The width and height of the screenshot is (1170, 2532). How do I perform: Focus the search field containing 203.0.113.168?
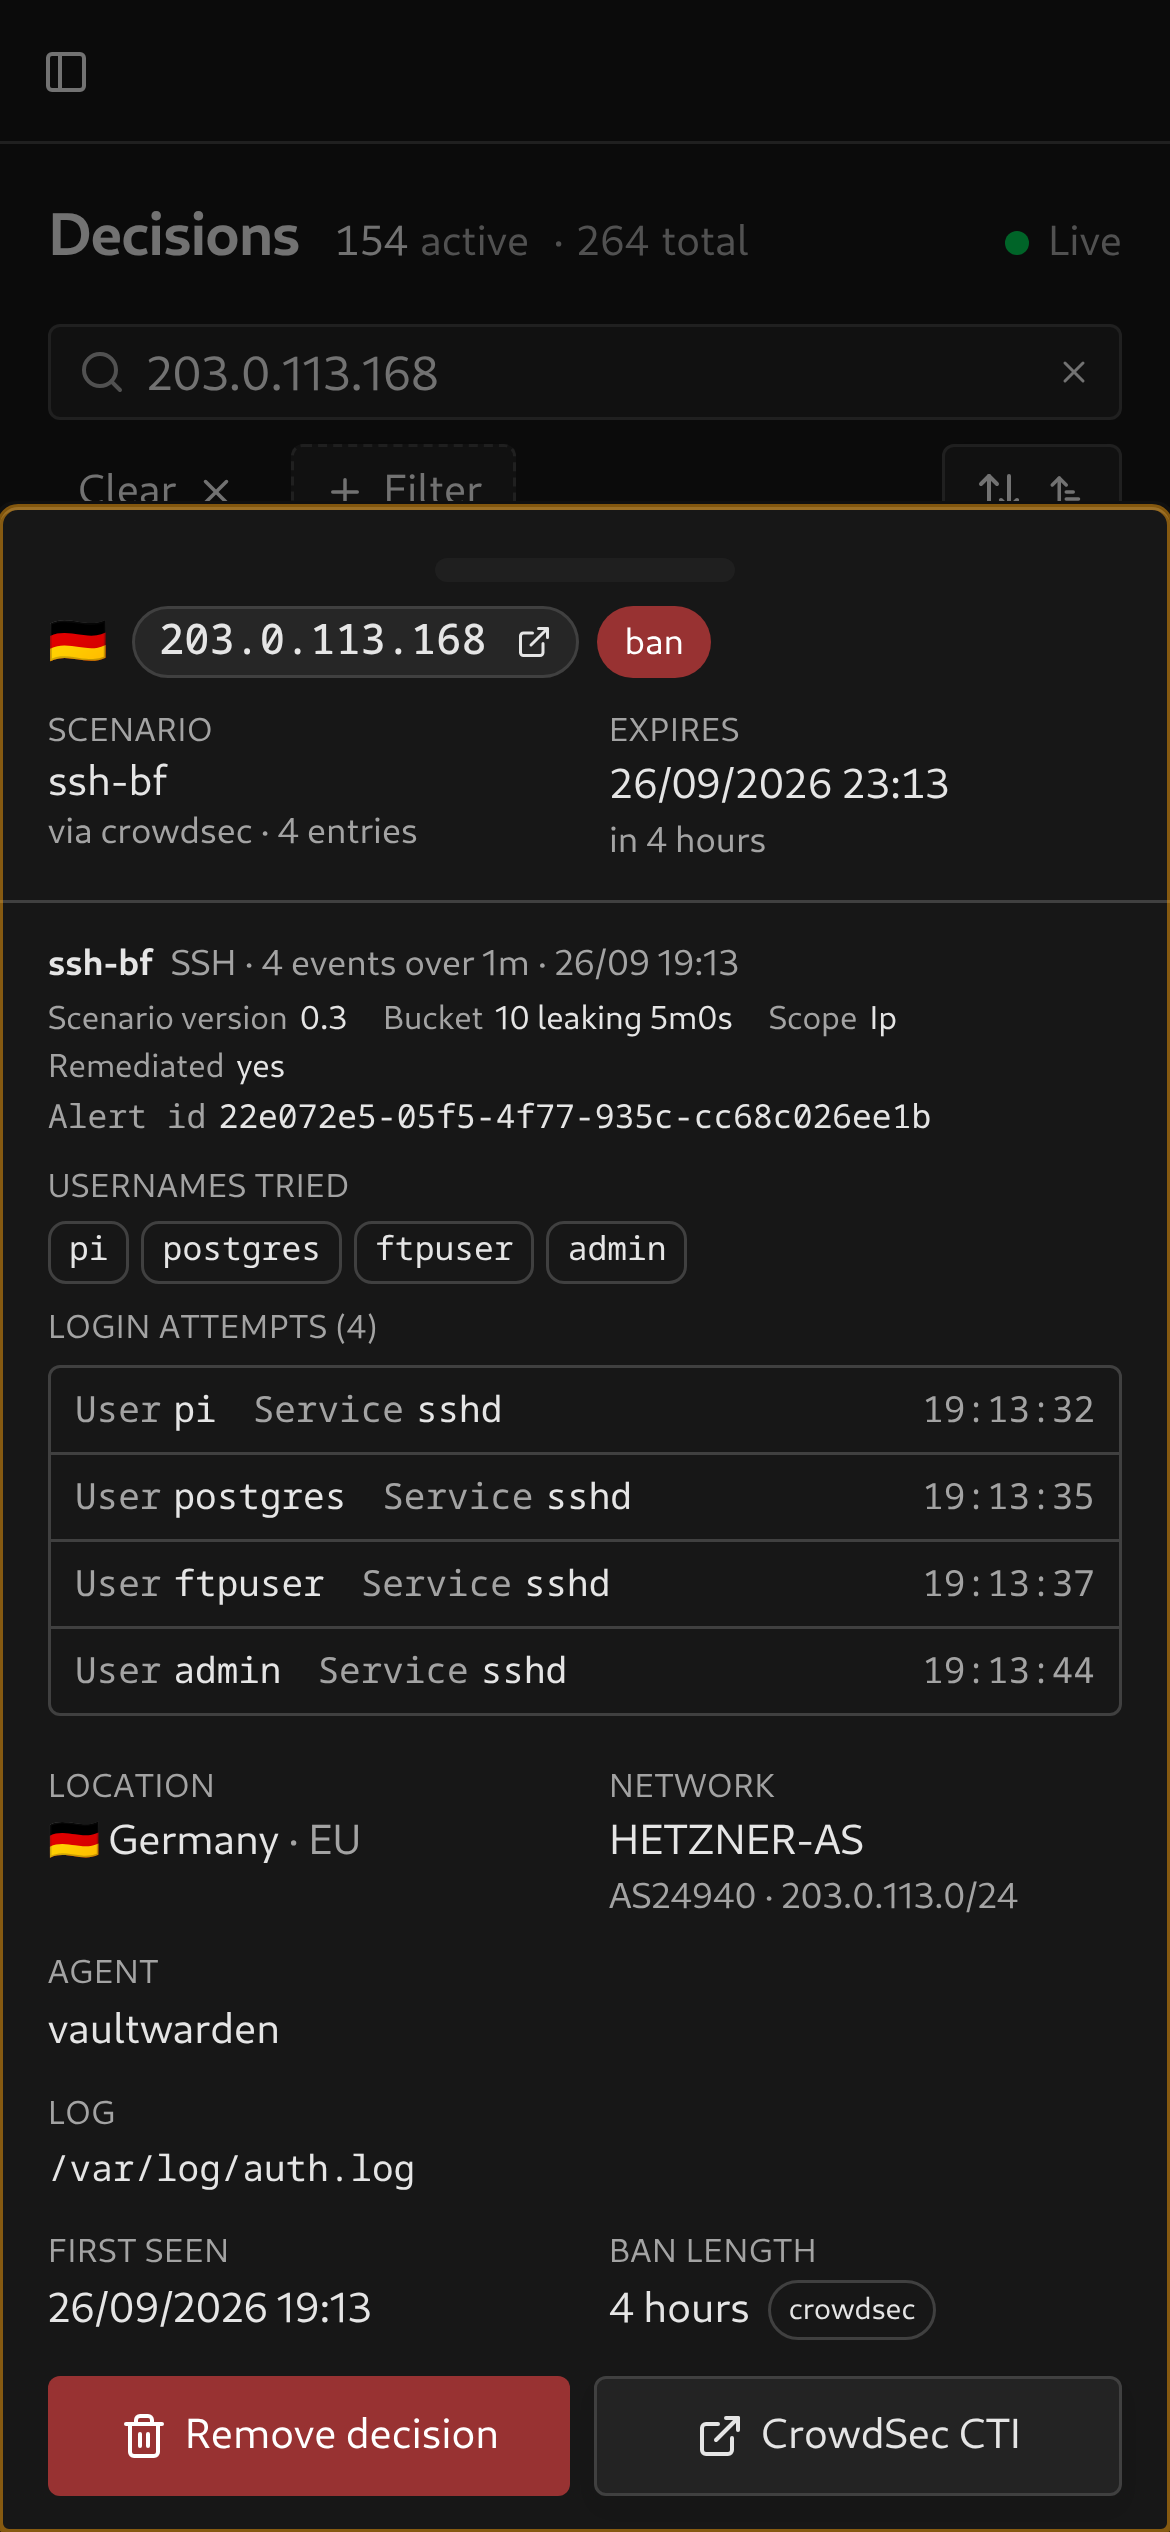[585, 372]
